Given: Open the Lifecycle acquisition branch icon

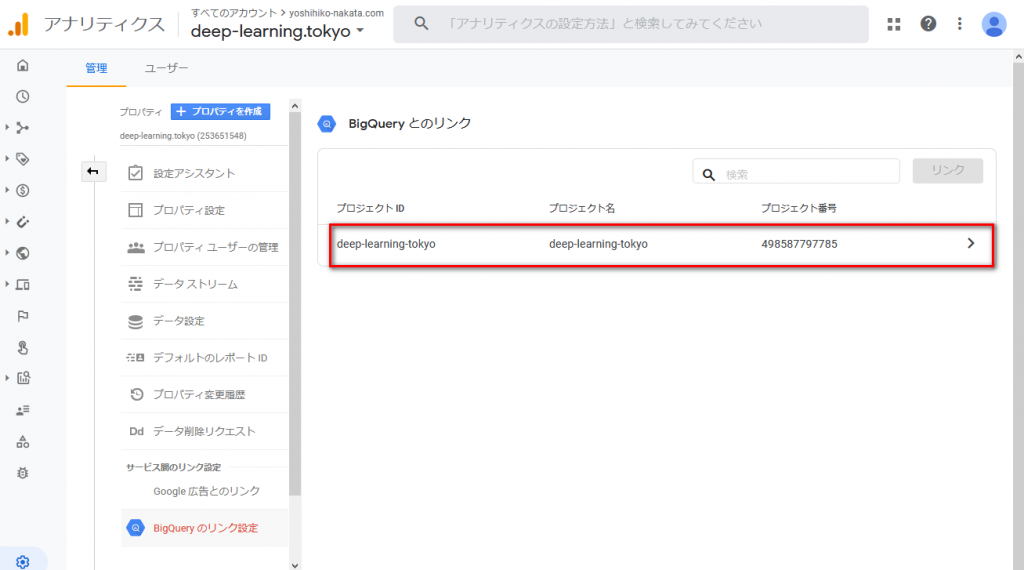Looking at the screenshot, I should 23,128.
